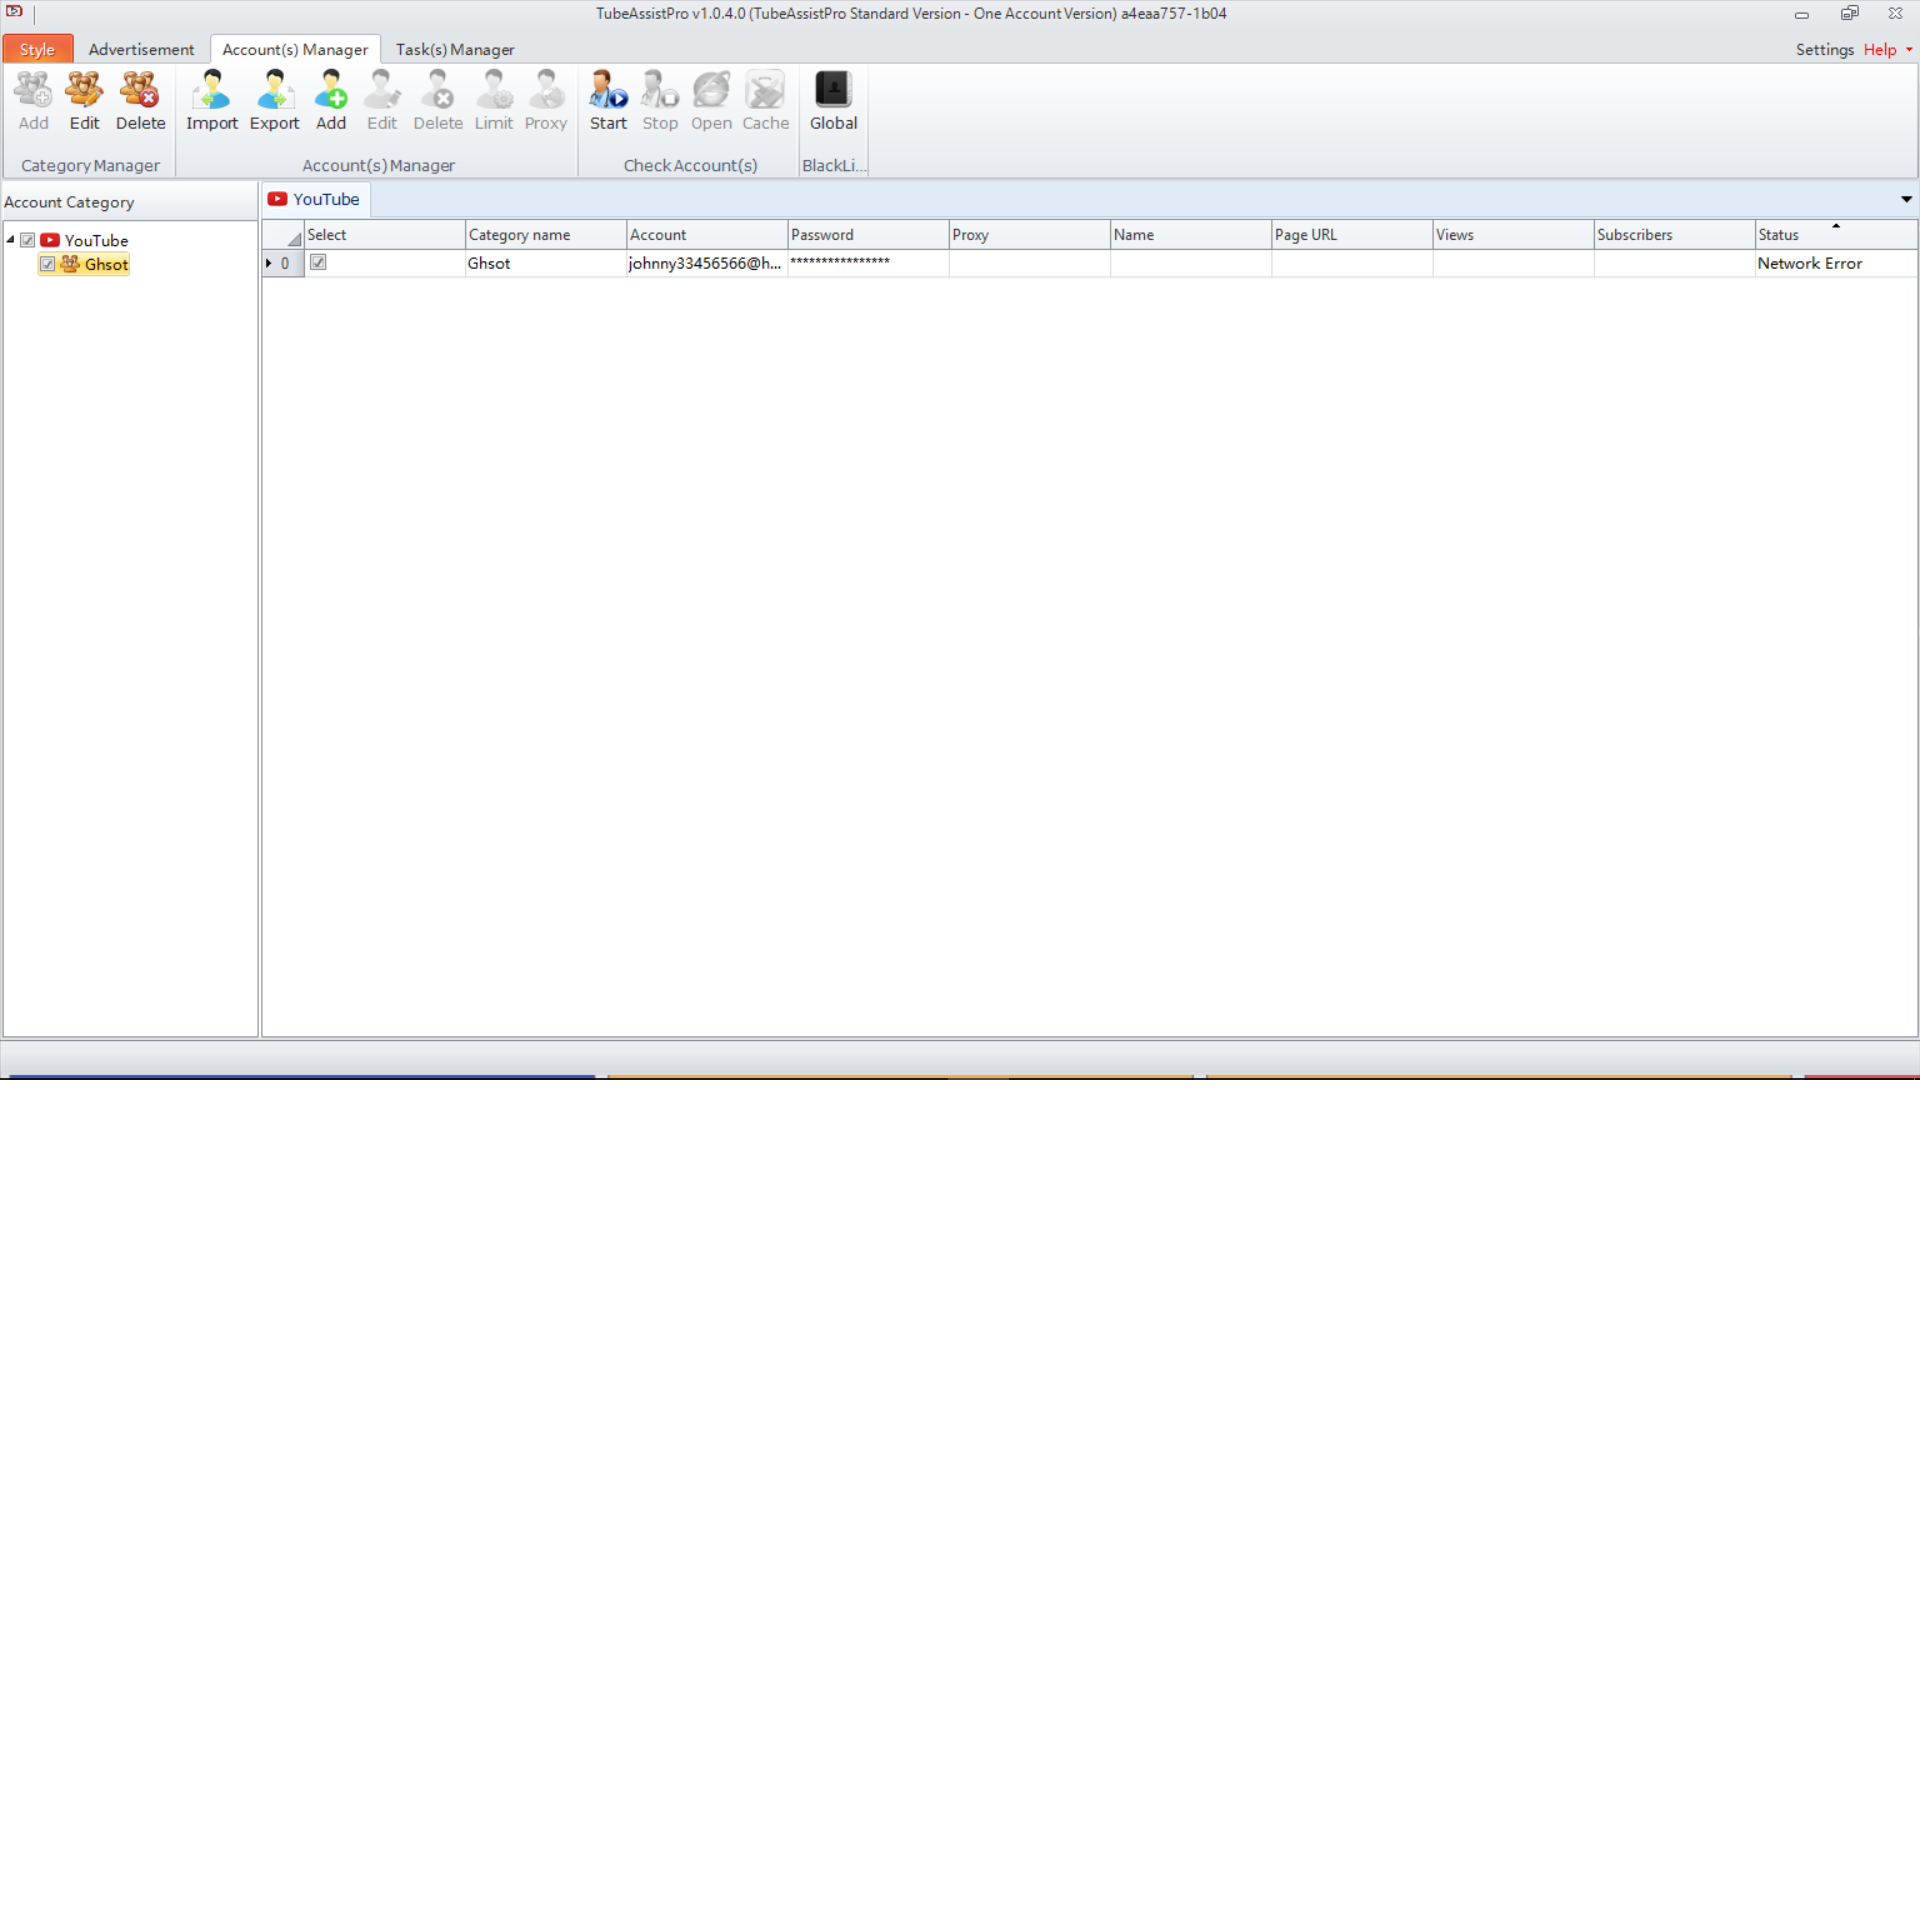
Task: Switch to Task(s) Manager tab
Action: [454, 50]
